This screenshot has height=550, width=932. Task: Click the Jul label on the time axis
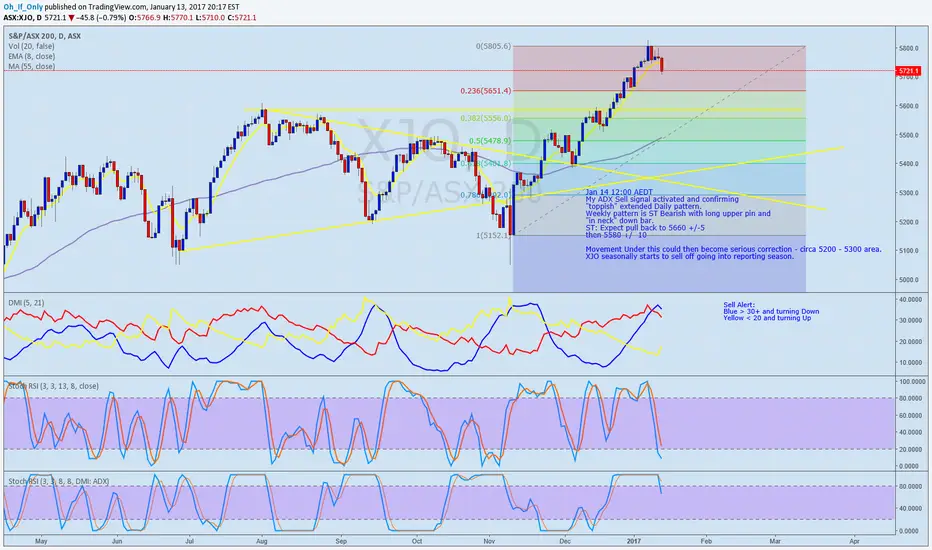pos(190,542)
